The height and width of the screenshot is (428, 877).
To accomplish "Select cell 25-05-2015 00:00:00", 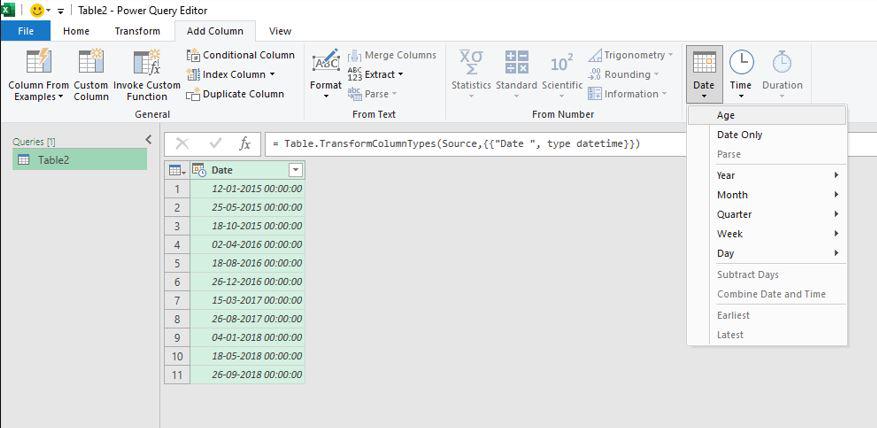I will (247, 208).
